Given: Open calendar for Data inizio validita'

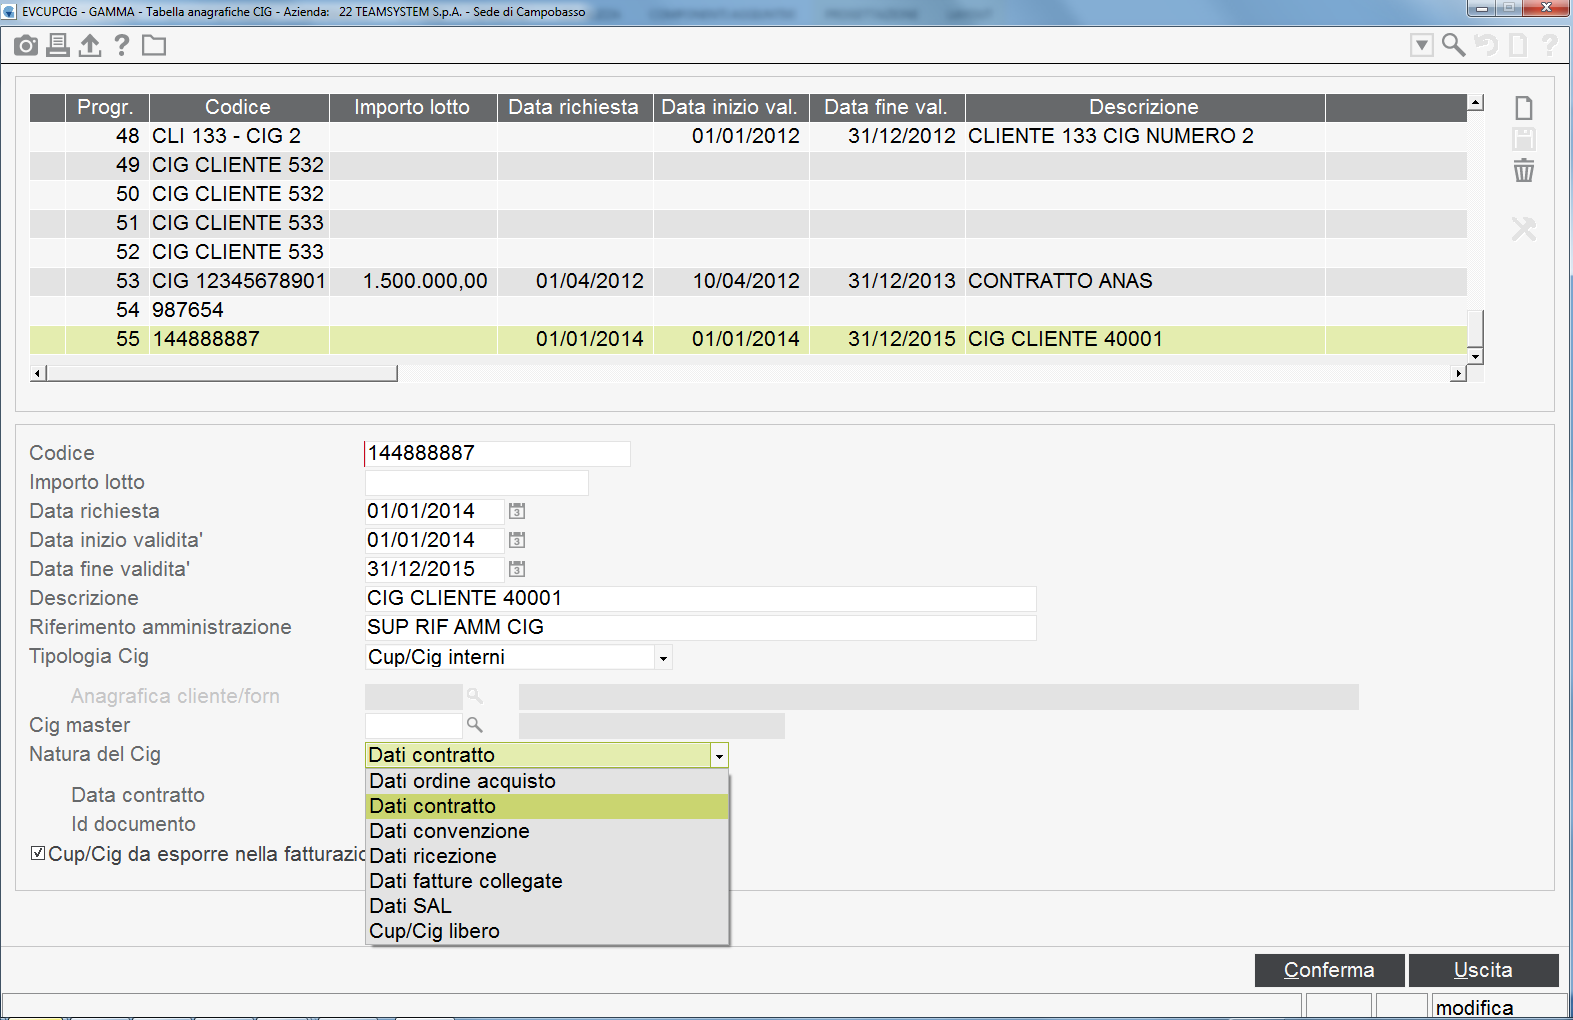Looking at the screenshot, I should point(517,540).
